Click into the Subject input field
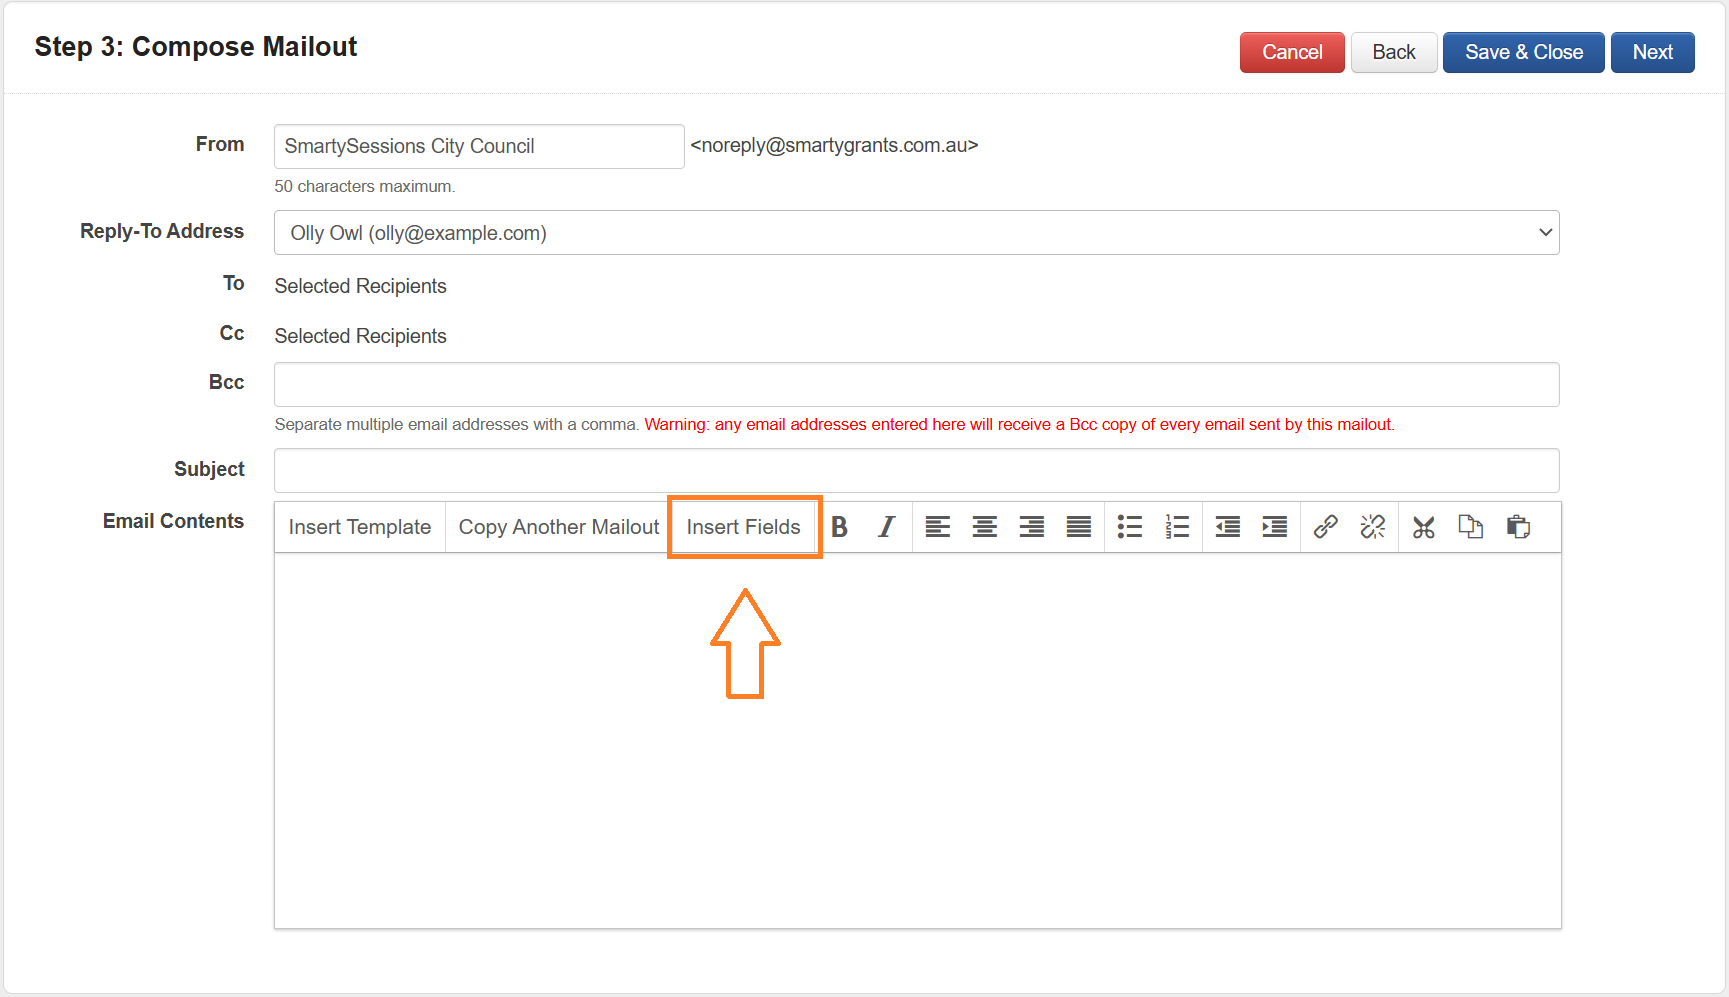 tap(916, 470)
